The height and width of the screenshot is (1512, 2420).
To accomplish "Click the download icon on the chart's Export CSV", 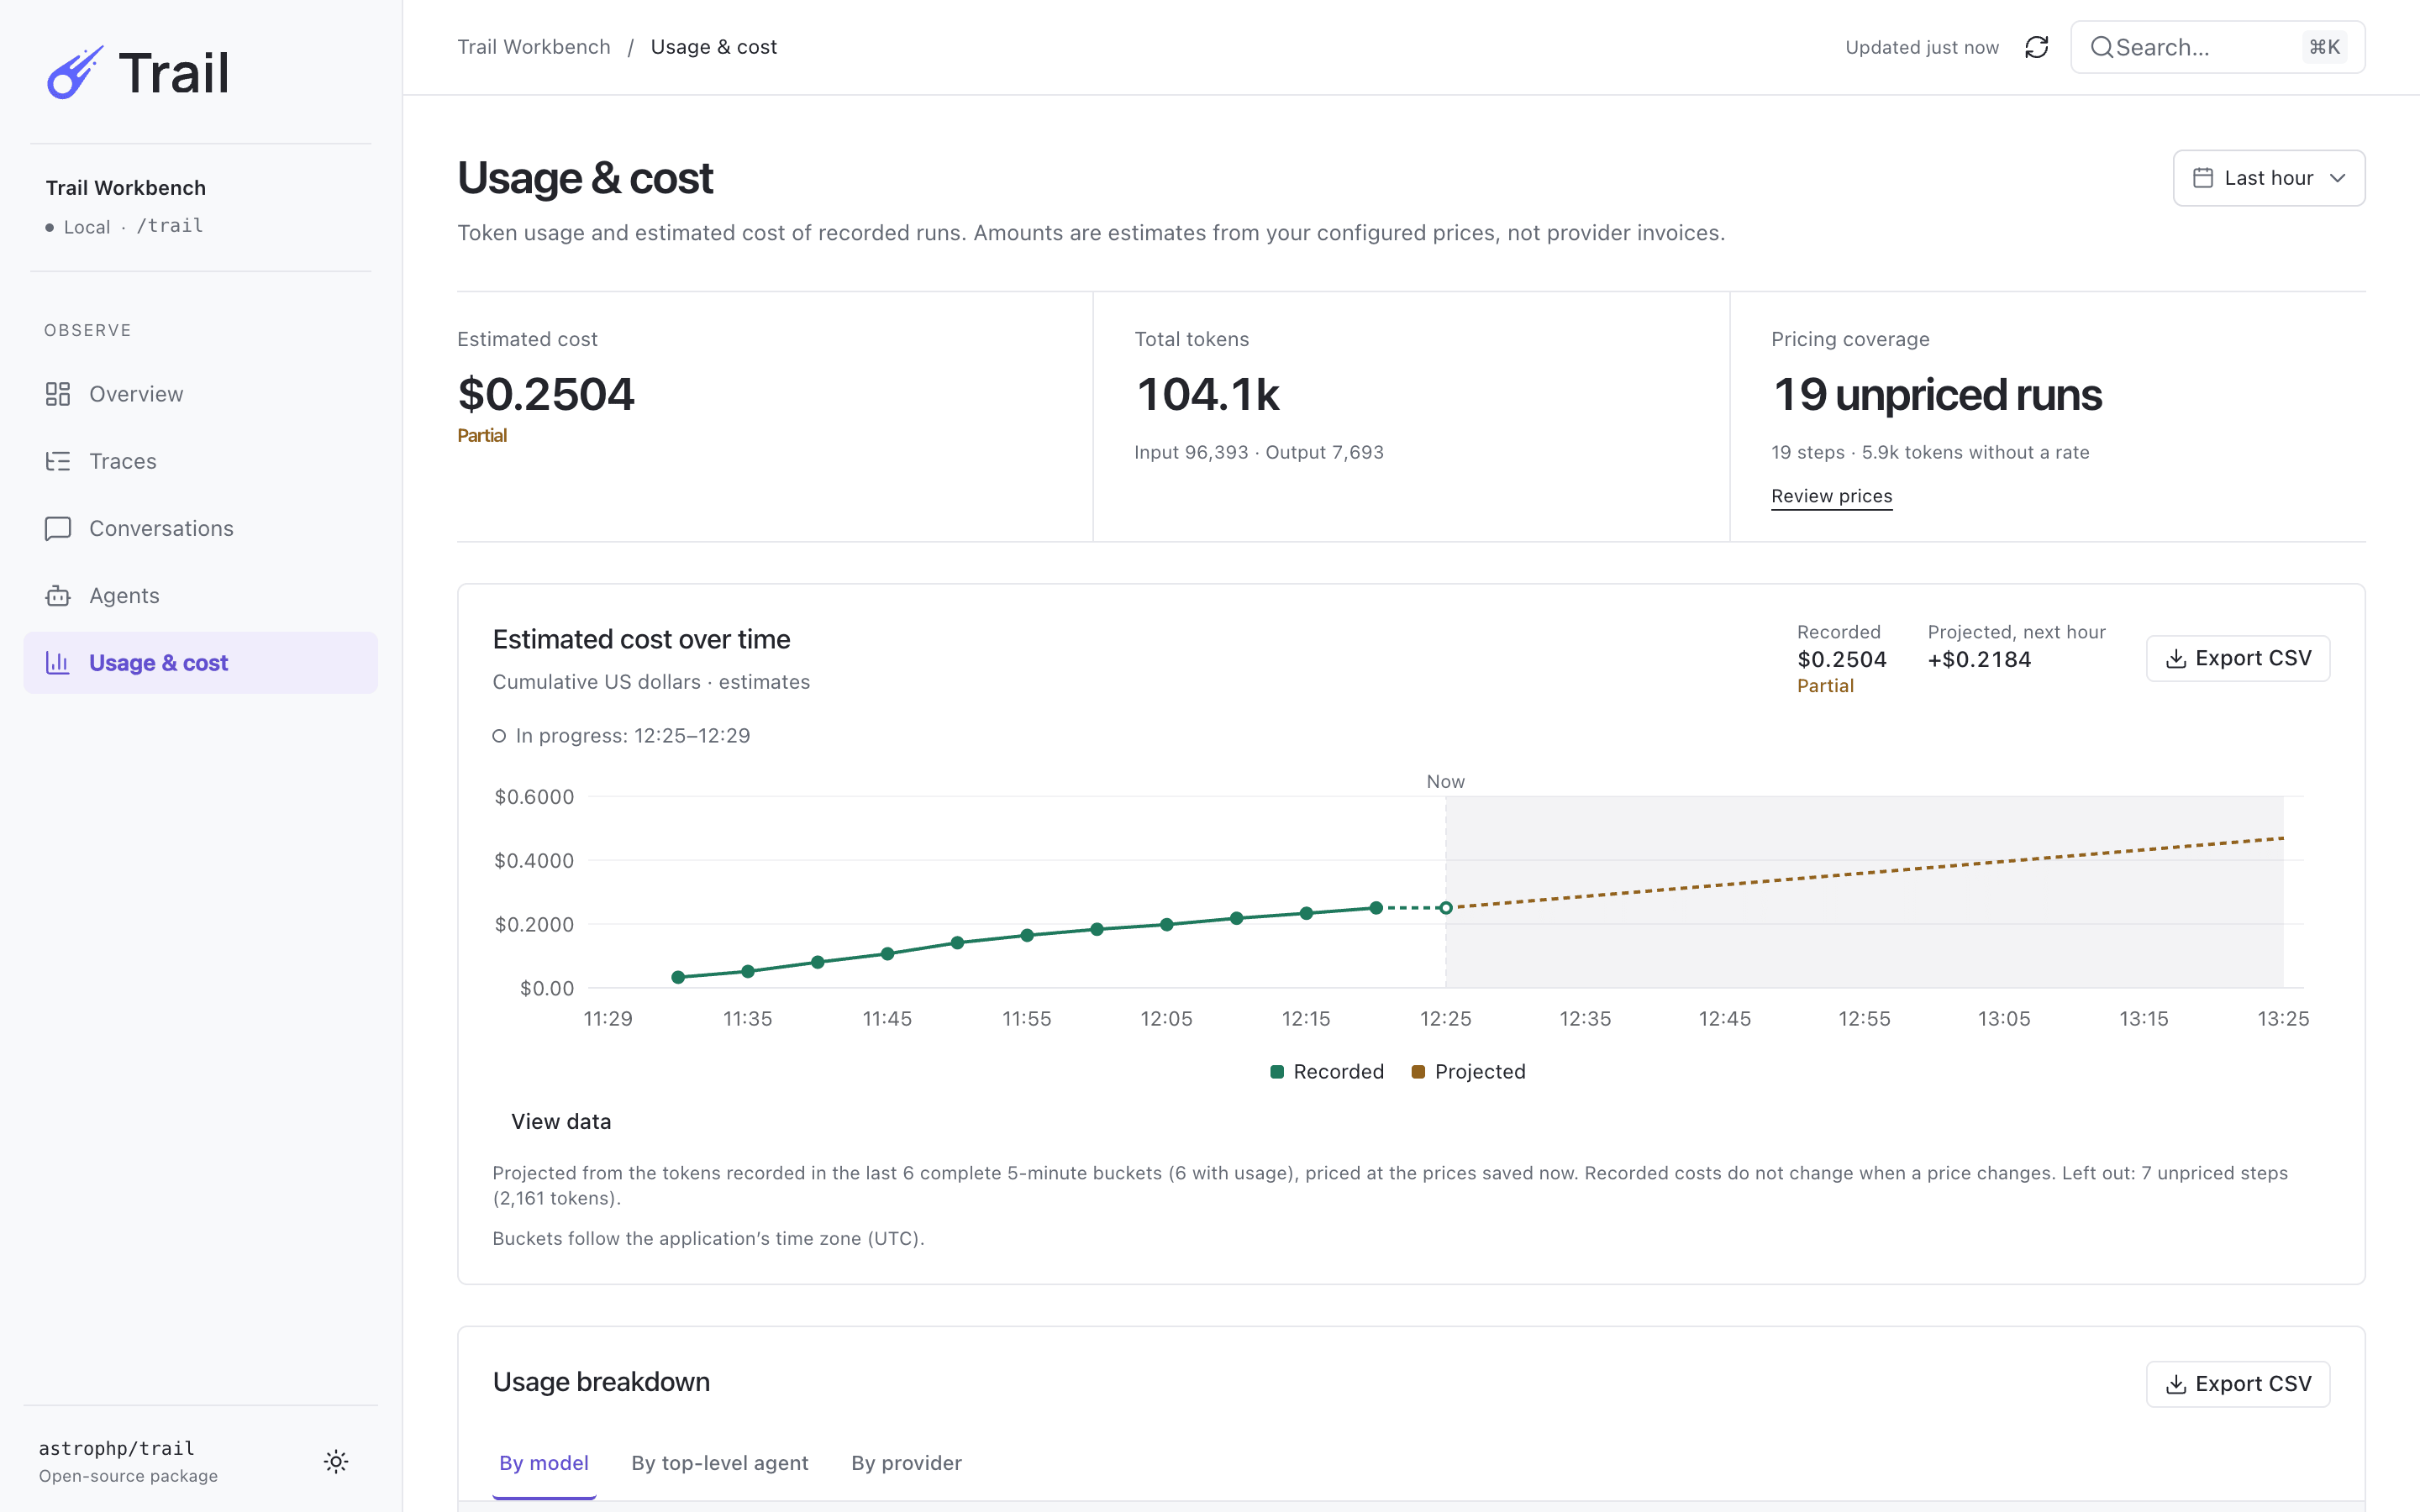I will pos(2176,659).
